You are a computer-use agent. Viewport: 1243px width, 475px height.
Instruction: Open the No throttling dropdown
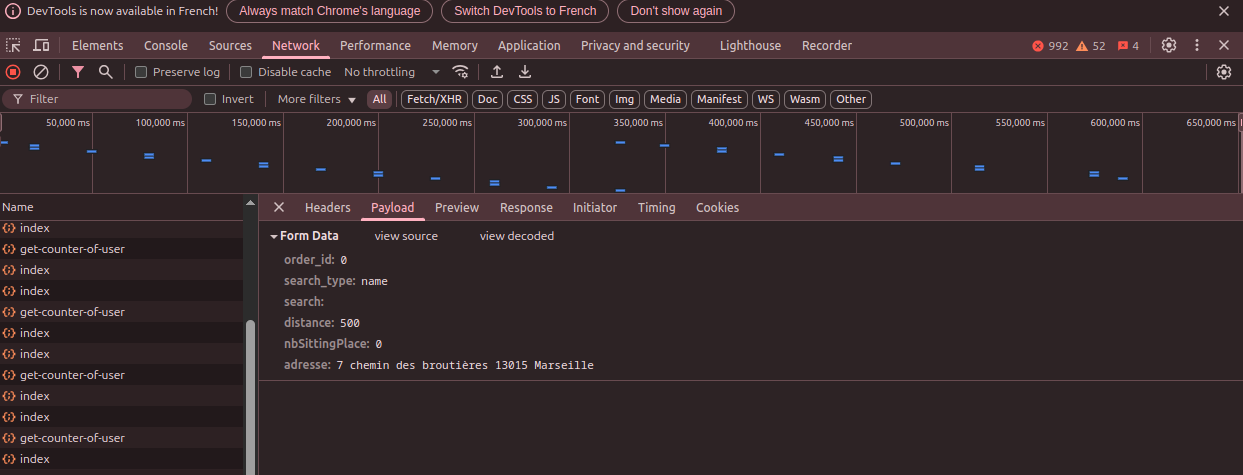point(391,72)
